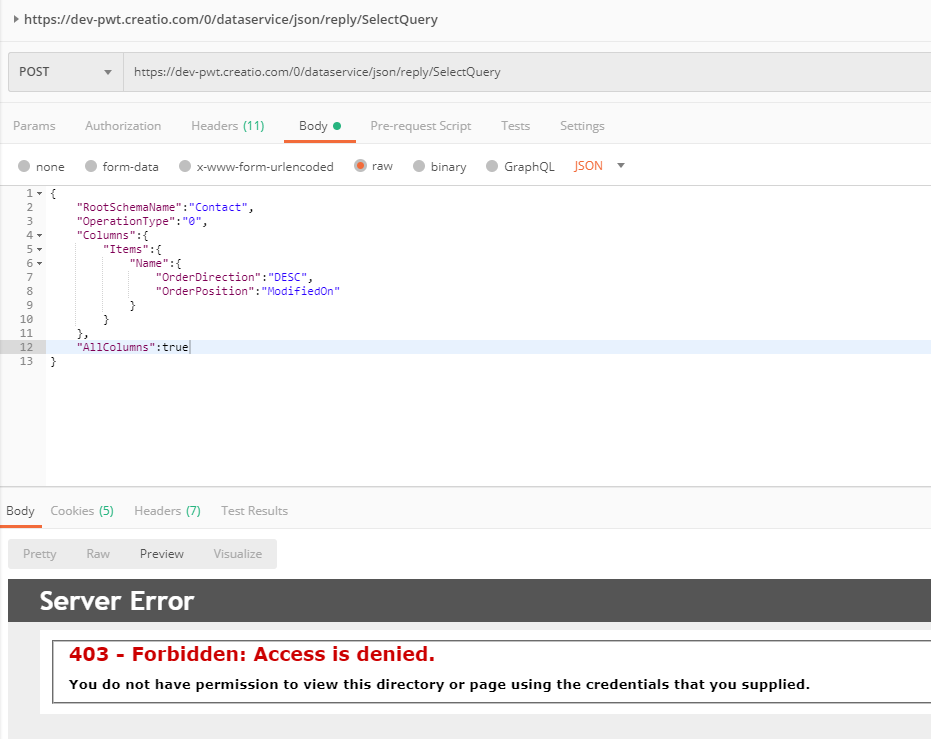Collapse the code fold on line 1
931x739 pixels.
point(39,194)
